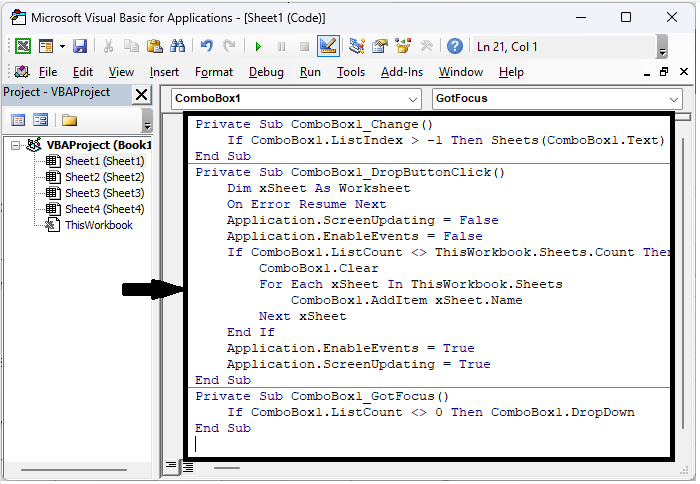The height and width of the screenshot is (484, 700).
Task: Save the workbook with the floppy icon
Action: pyautogui.click(x=80, y=46)
